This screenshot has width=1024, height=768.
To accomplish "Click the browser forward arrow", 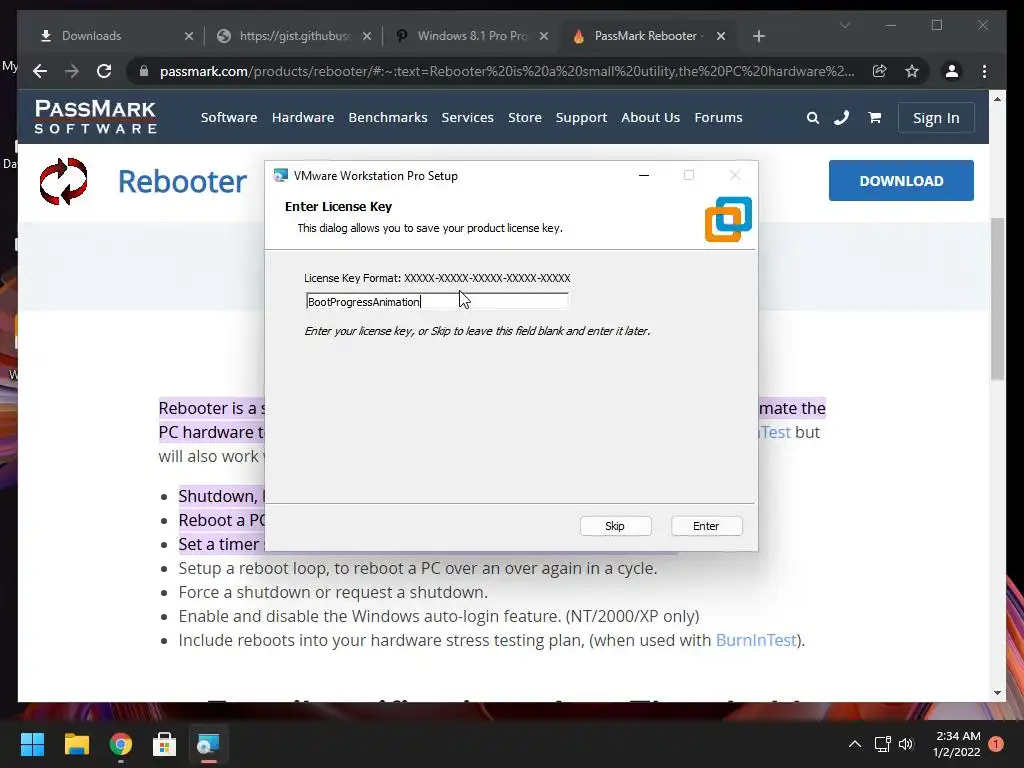I will (72, 71).
